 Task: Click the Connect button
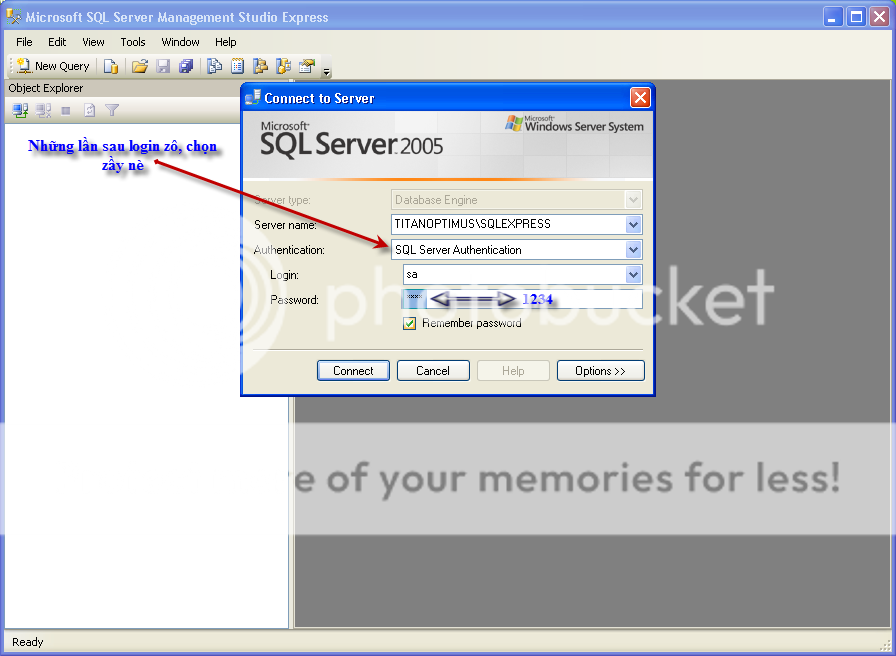(x=353, y=371)
